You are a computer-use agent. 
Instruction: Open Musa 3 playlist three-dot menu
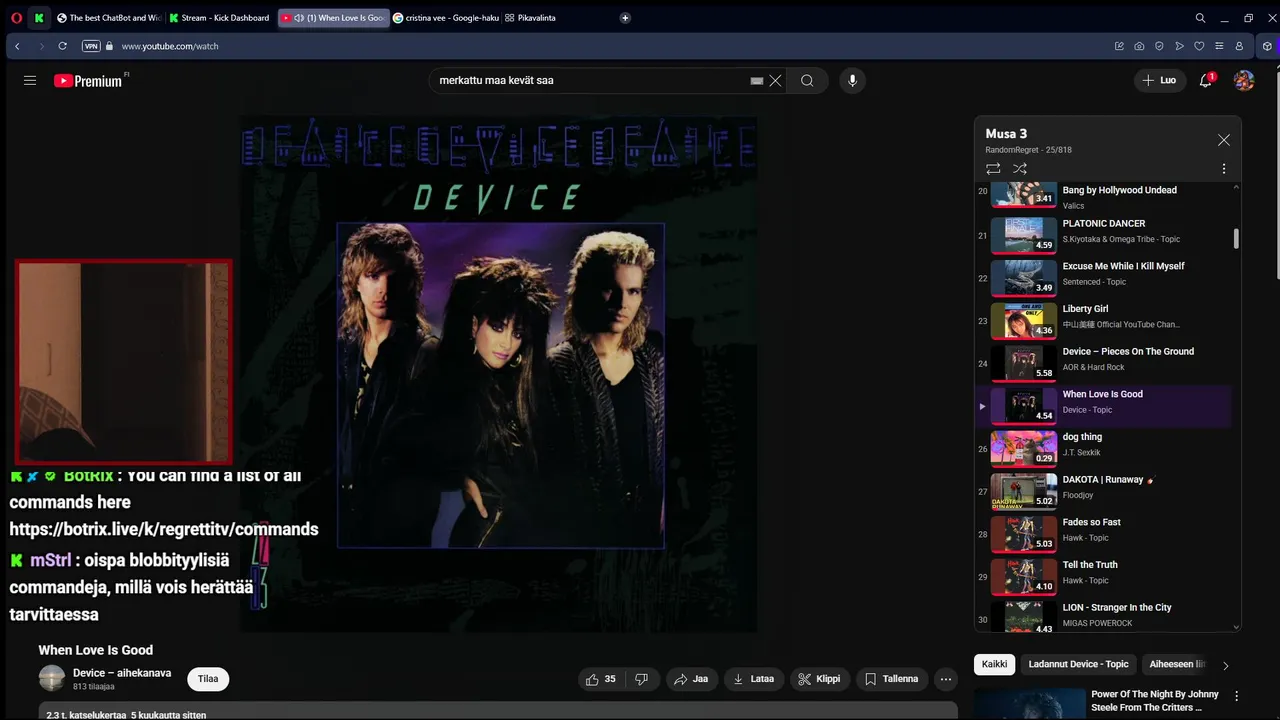pos(1224,169)
